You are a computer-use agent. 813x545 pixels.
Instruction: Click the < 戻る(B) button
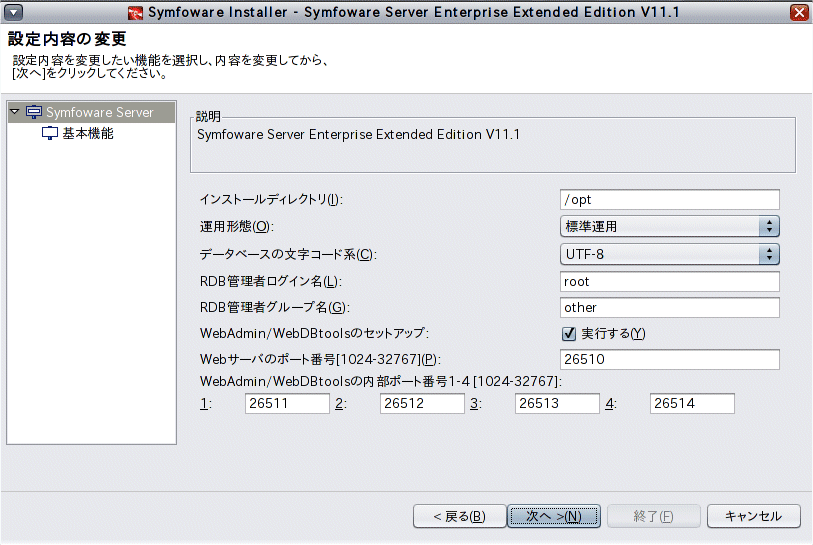coord(459,516)
